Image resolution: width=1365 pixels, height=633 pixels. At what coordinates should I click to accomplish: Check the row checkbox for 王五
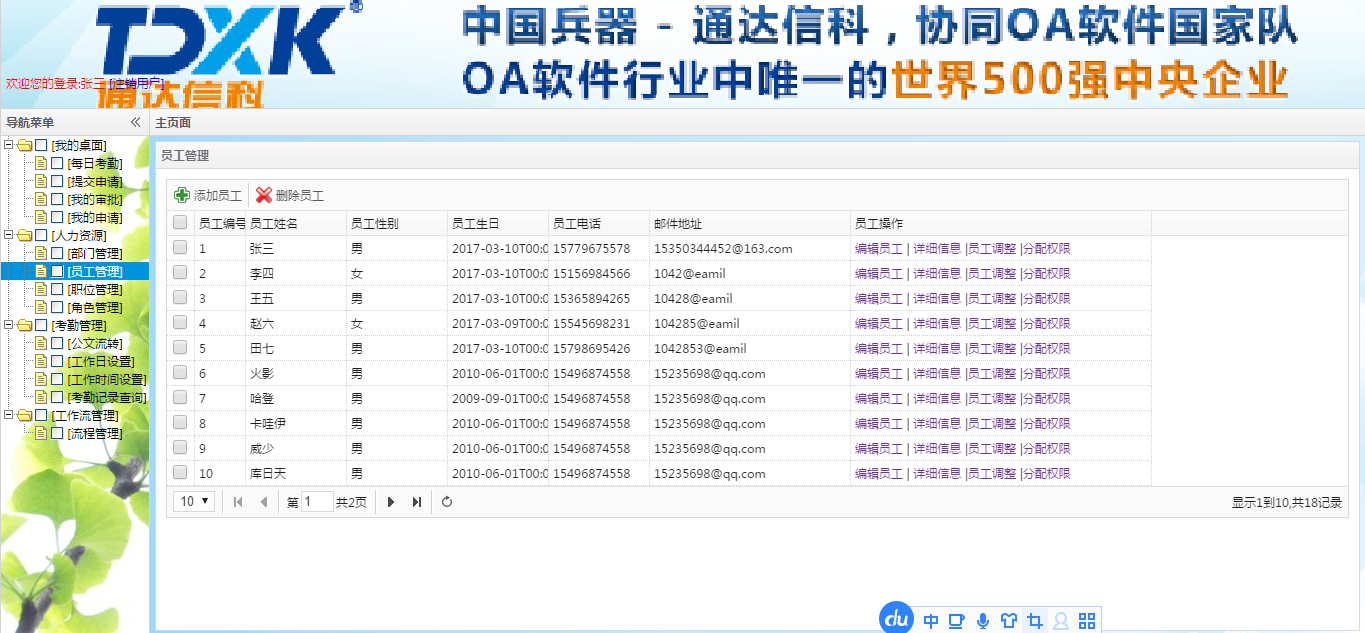180,298
